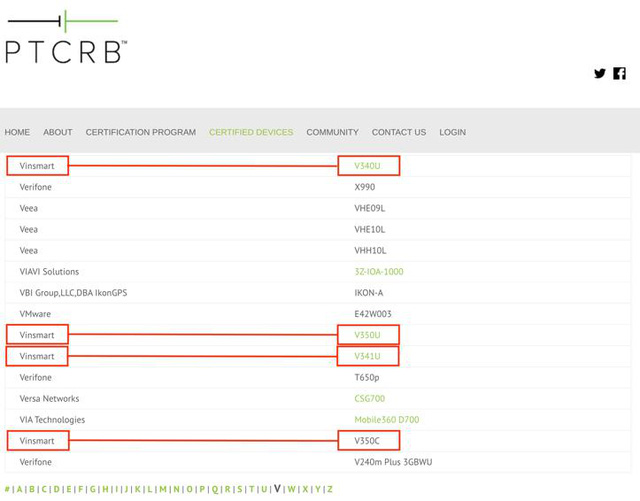This screenshot has width=640, height=501.
Task: Jump to letter X in alphabet index
Action: 305,489
